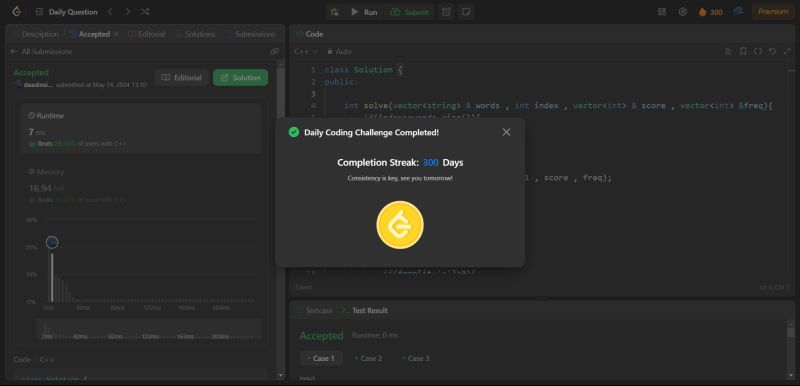Go to the previous question arrow
Image resolution: width=800 pixels, height=386 pixels.
point(110,12)
